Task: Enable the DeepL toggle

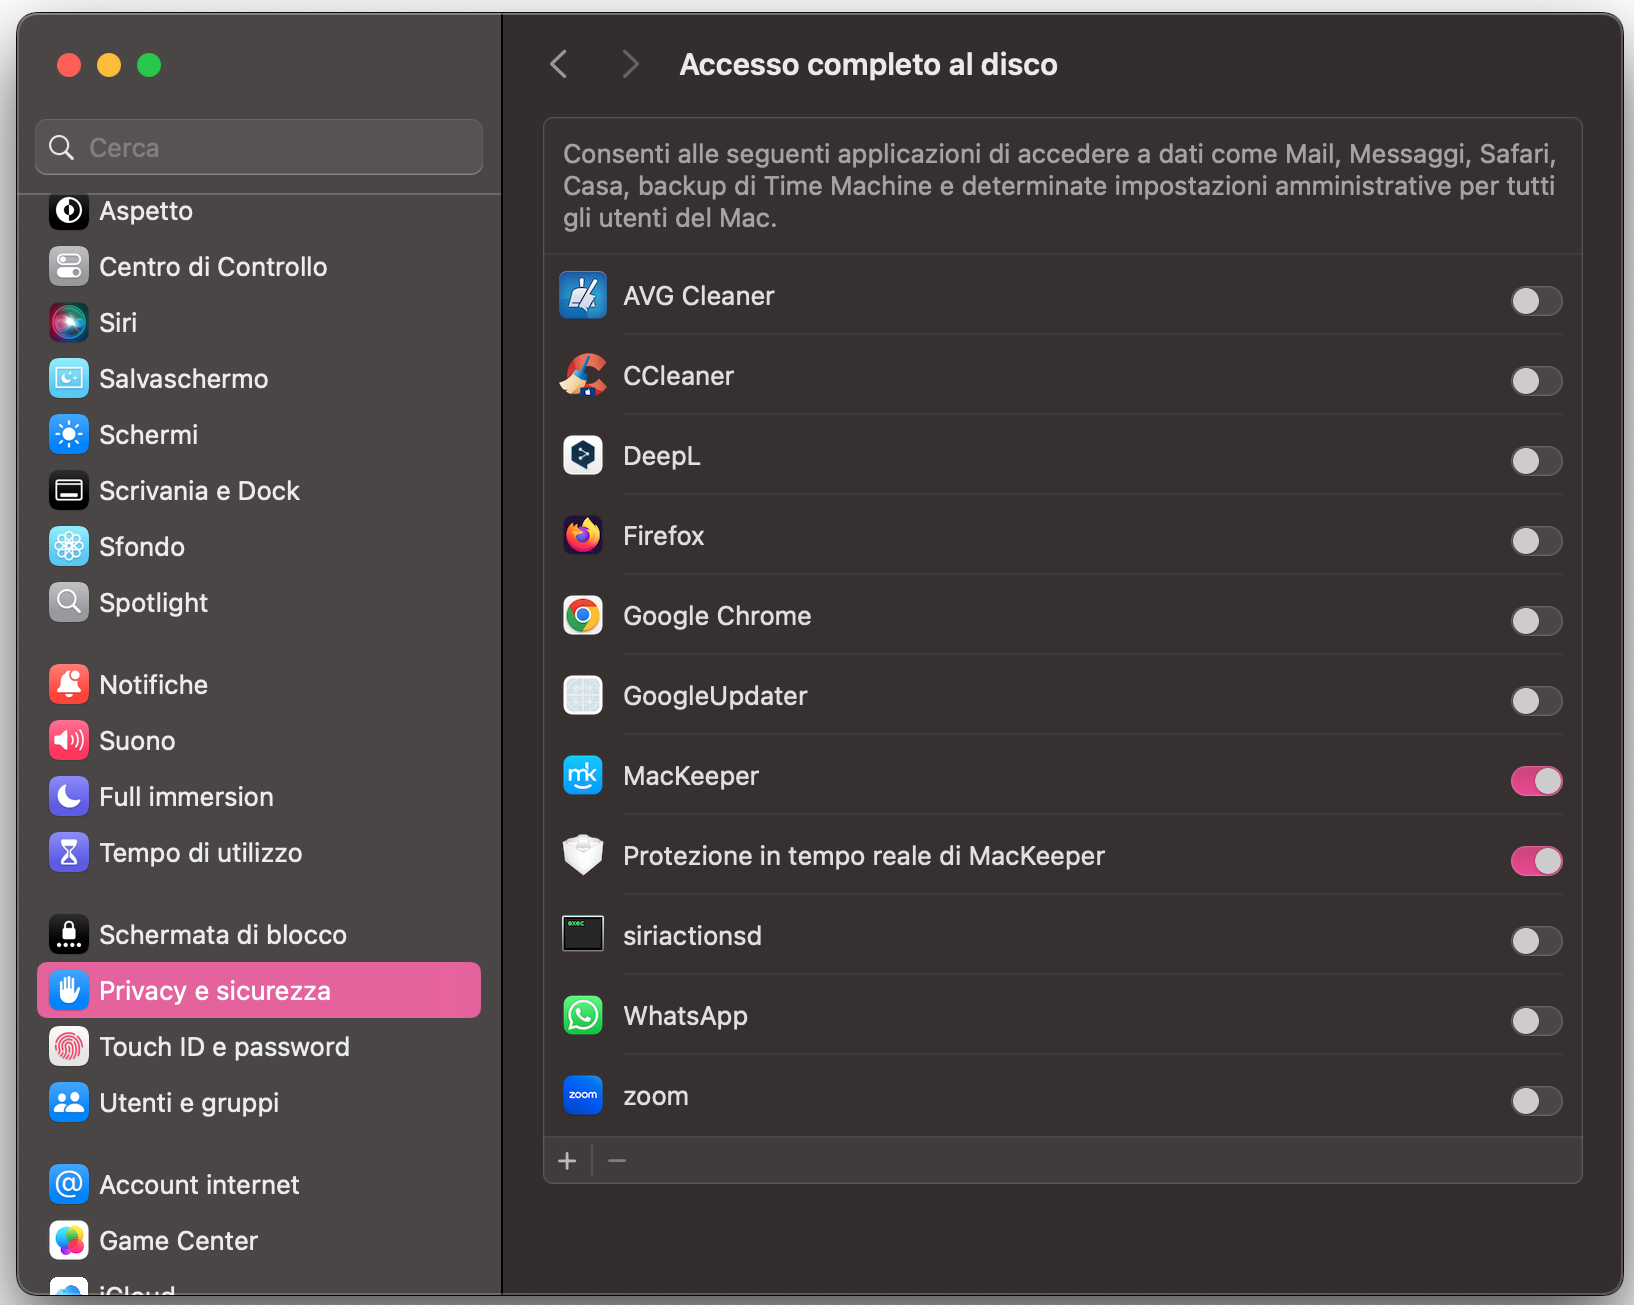Action: (x=1535, y=461)
